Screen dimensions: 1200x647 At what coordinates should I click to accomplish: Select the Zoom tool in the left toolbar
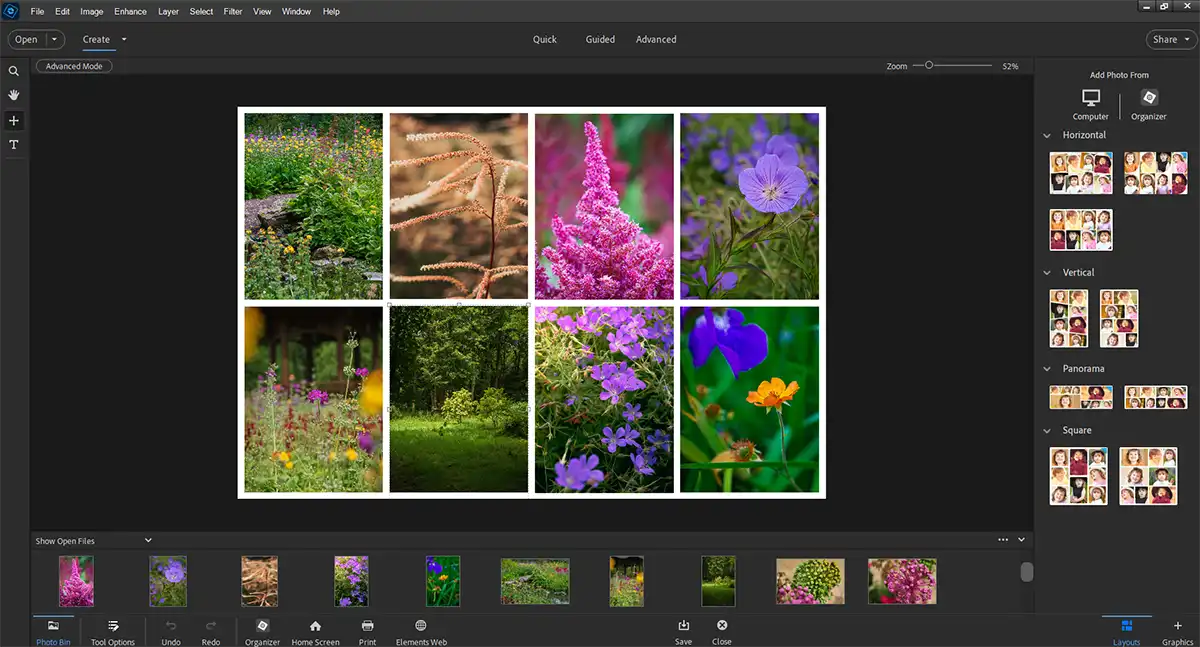[14, 71]
